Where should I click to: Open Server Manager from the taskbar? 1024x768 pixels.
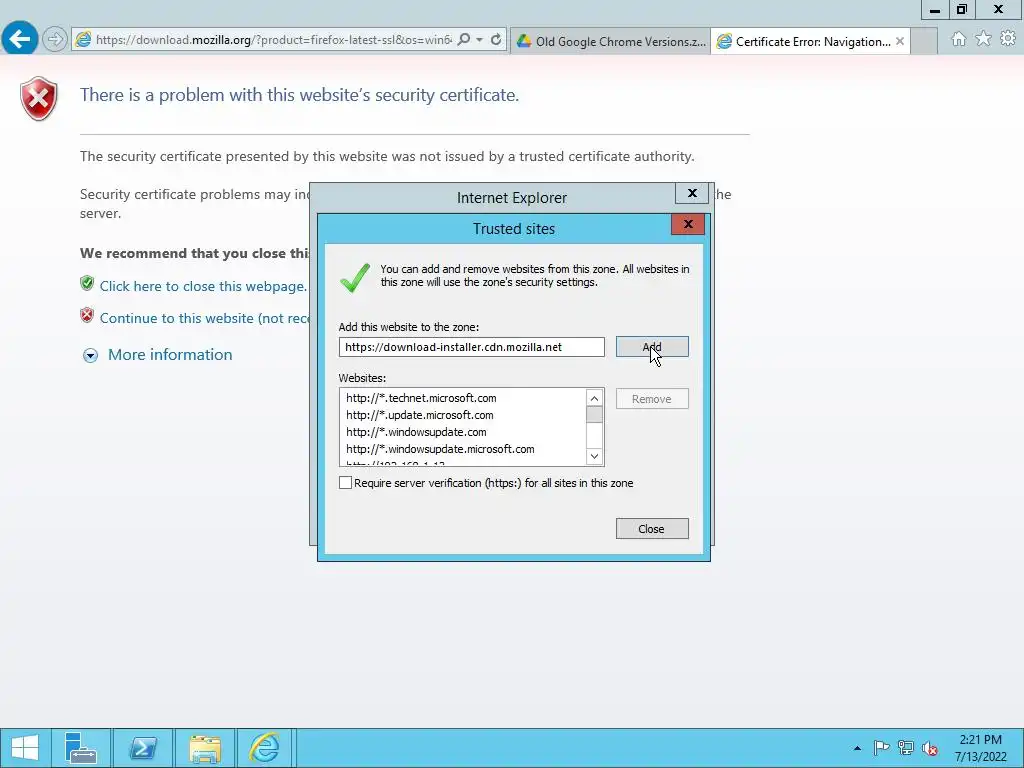pyautogui.click(x=81, y=748)
